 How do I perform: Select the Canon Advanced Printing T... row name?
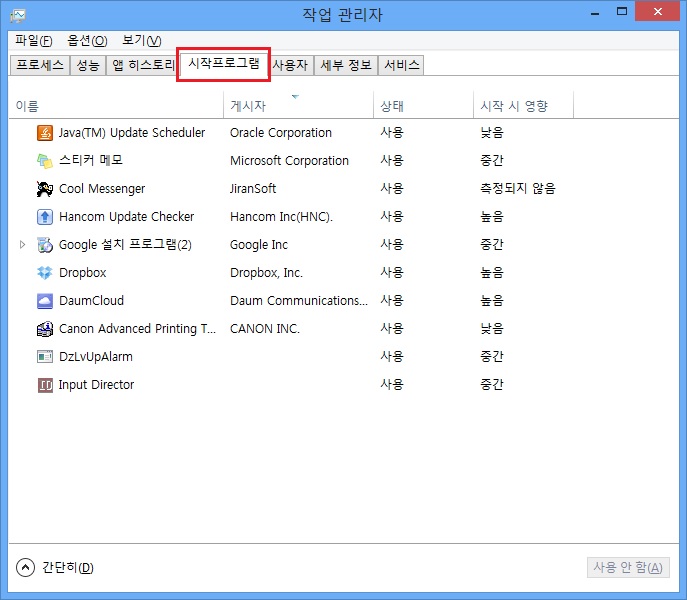137,329
